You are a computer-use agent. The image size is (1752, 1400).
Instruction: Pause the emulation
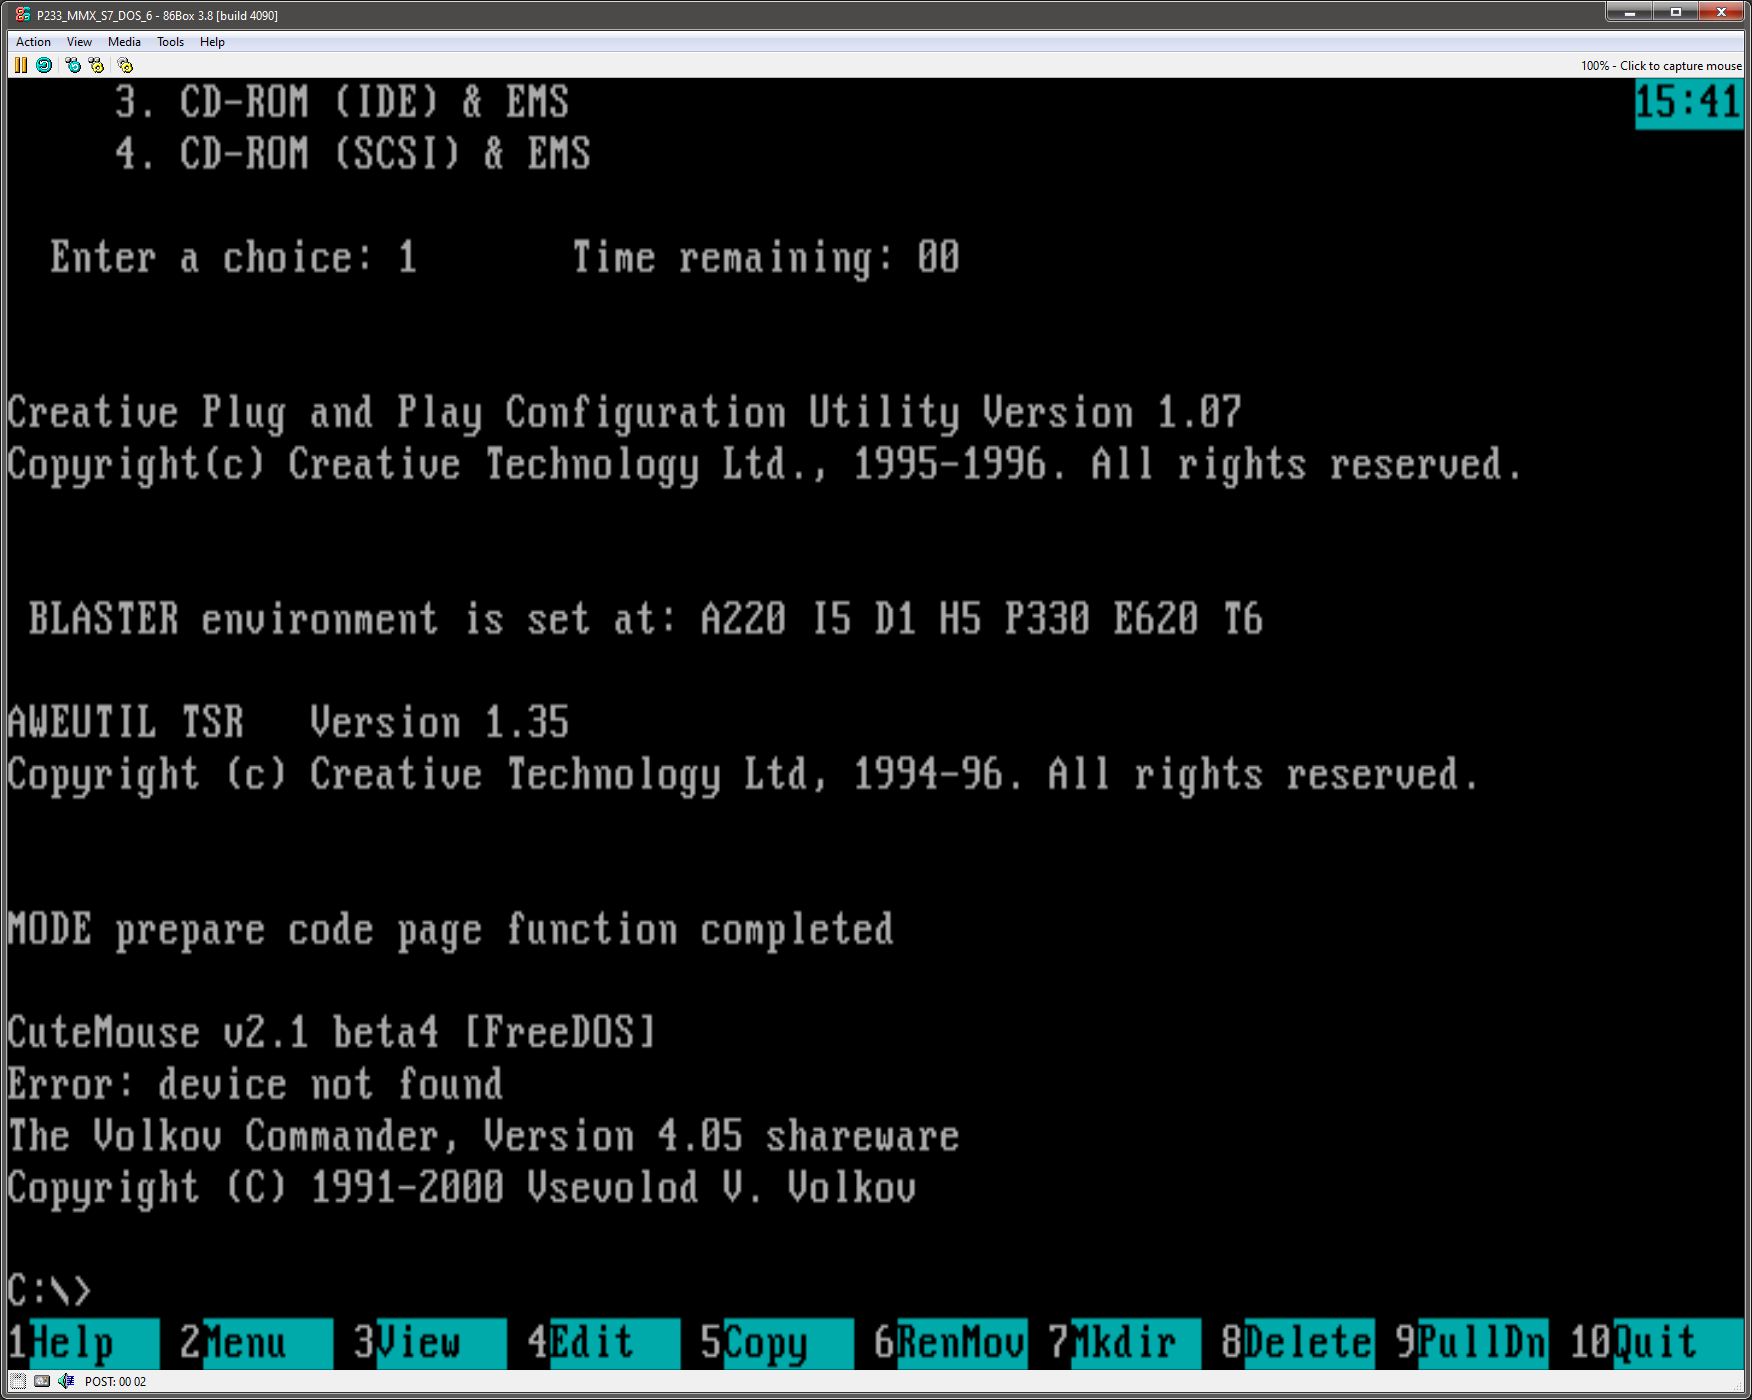[21, 65]
